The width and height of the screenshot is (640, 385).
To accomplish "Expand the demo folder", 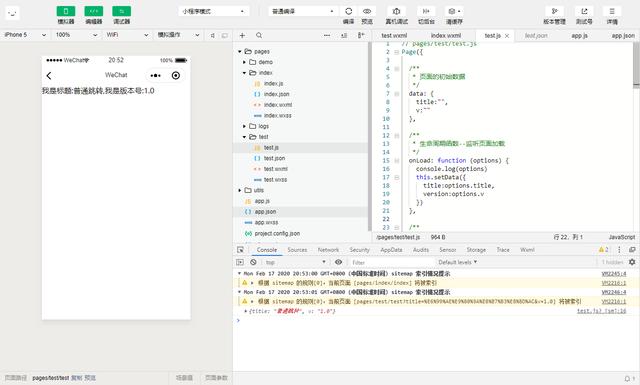I will 244,62.
